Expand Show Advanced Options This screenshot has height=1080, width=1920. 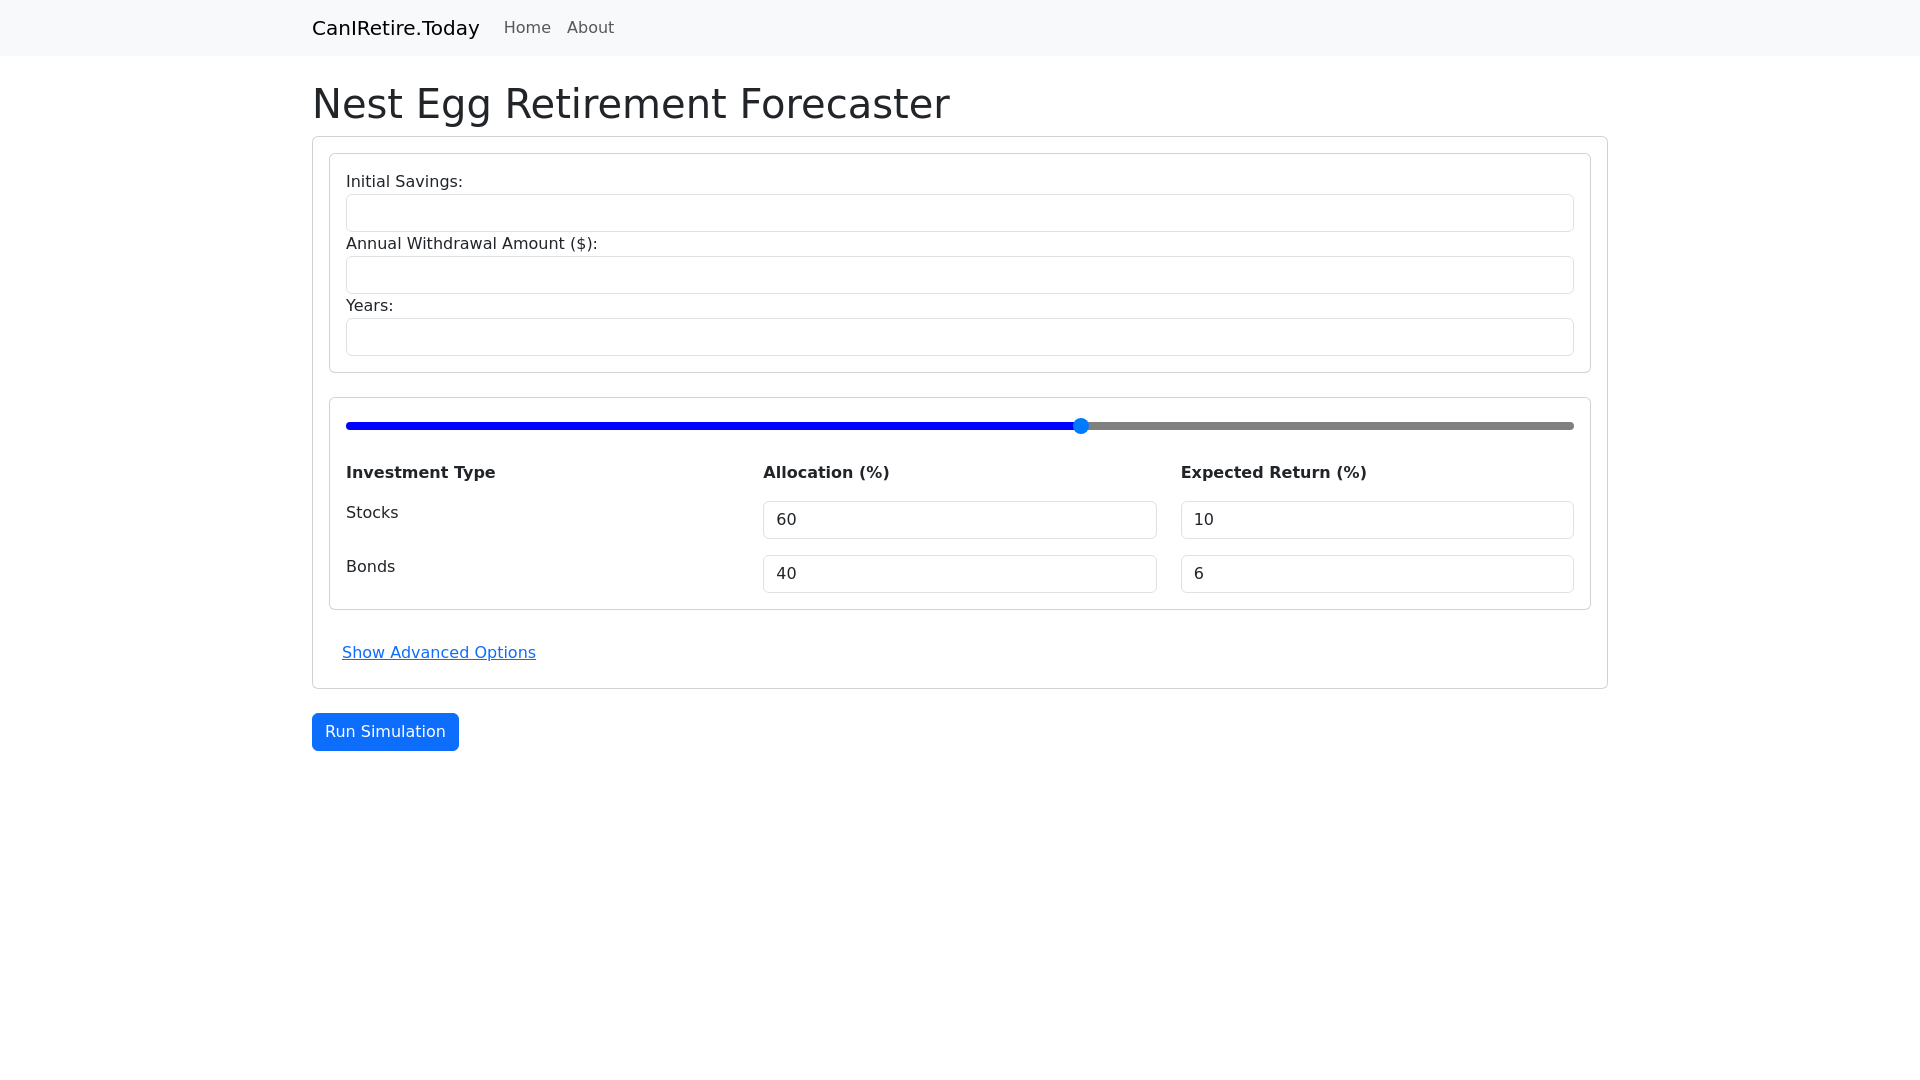coord(439,653)
